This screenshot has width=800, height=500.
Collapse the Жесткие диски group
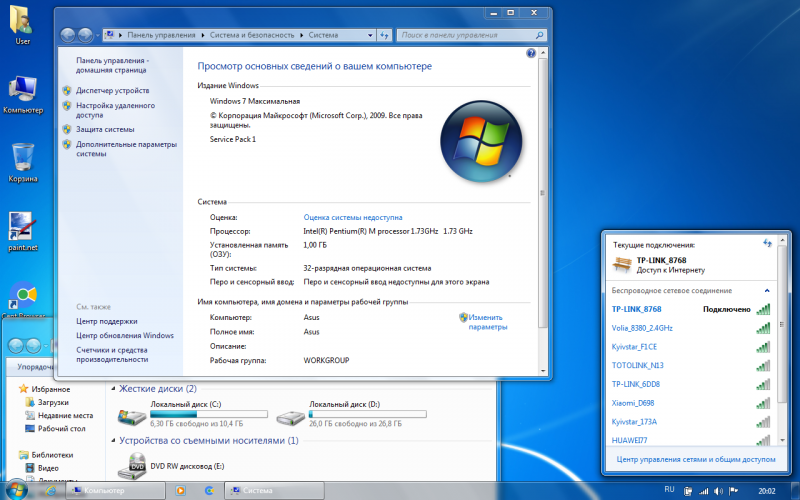[112, 388]
